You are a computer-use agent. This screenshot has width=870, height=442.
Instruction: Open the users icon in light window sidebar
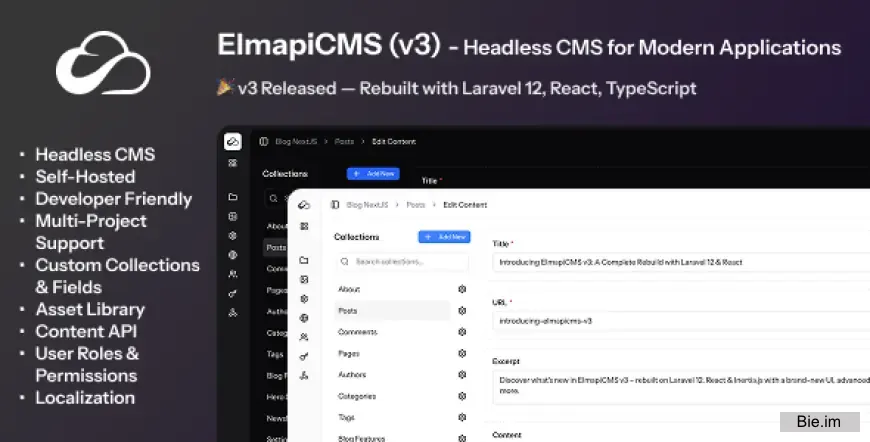[x=304, y=337]
